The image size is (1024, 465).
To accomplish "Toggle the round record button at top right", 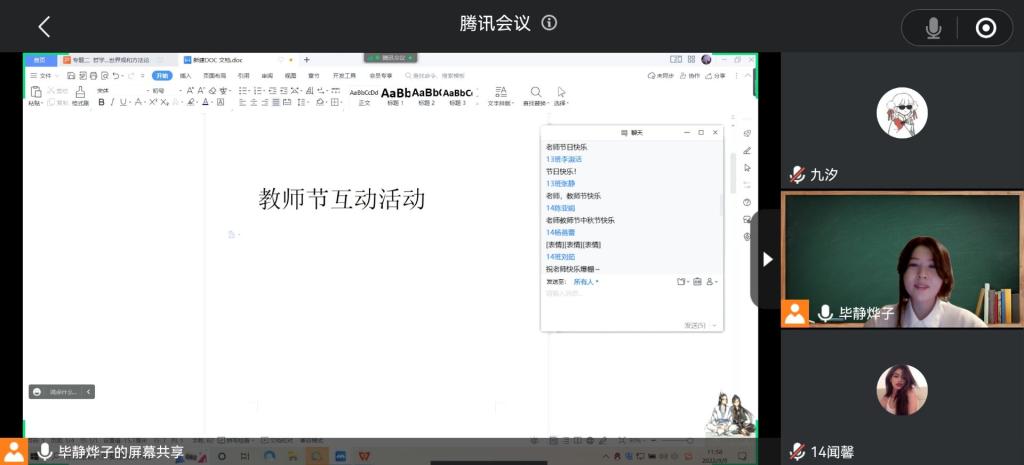I will click(985, 28).
